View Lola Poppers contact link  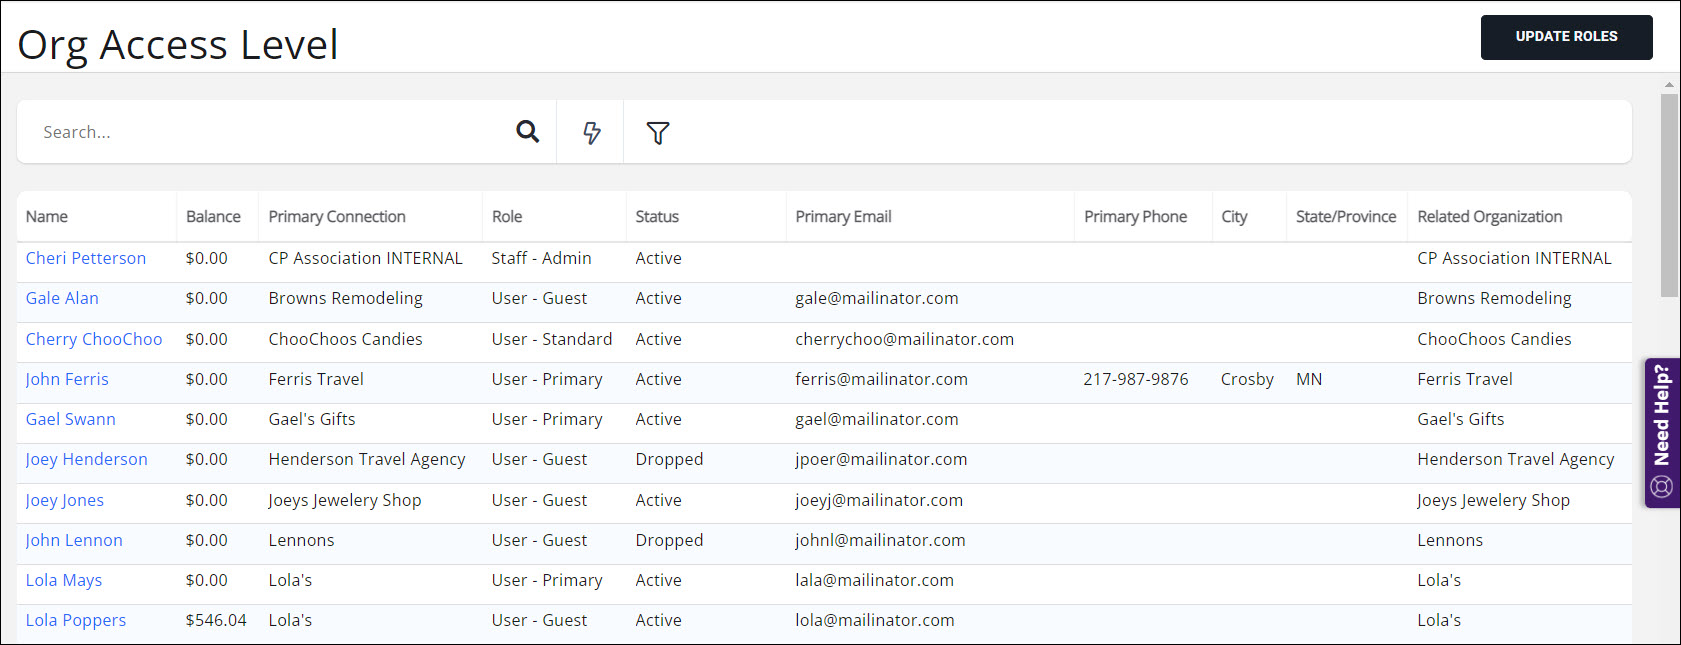[x=76, y=620]
